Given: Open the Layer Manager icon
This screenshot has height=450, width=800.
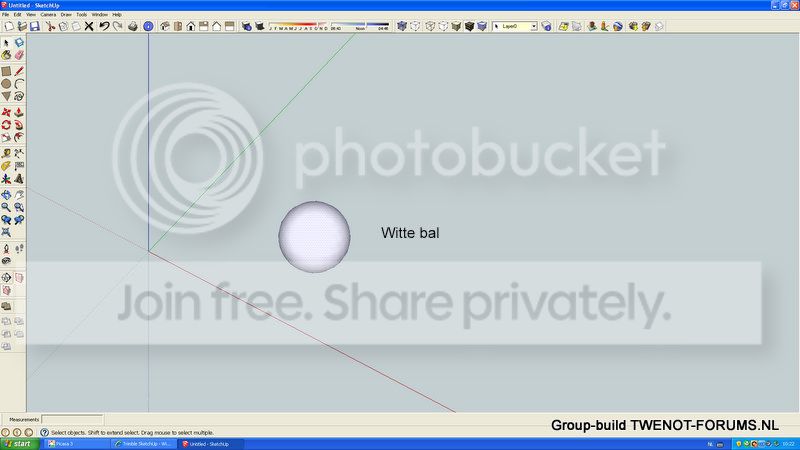Looking at the screenshot, I should tap(546, 26).
